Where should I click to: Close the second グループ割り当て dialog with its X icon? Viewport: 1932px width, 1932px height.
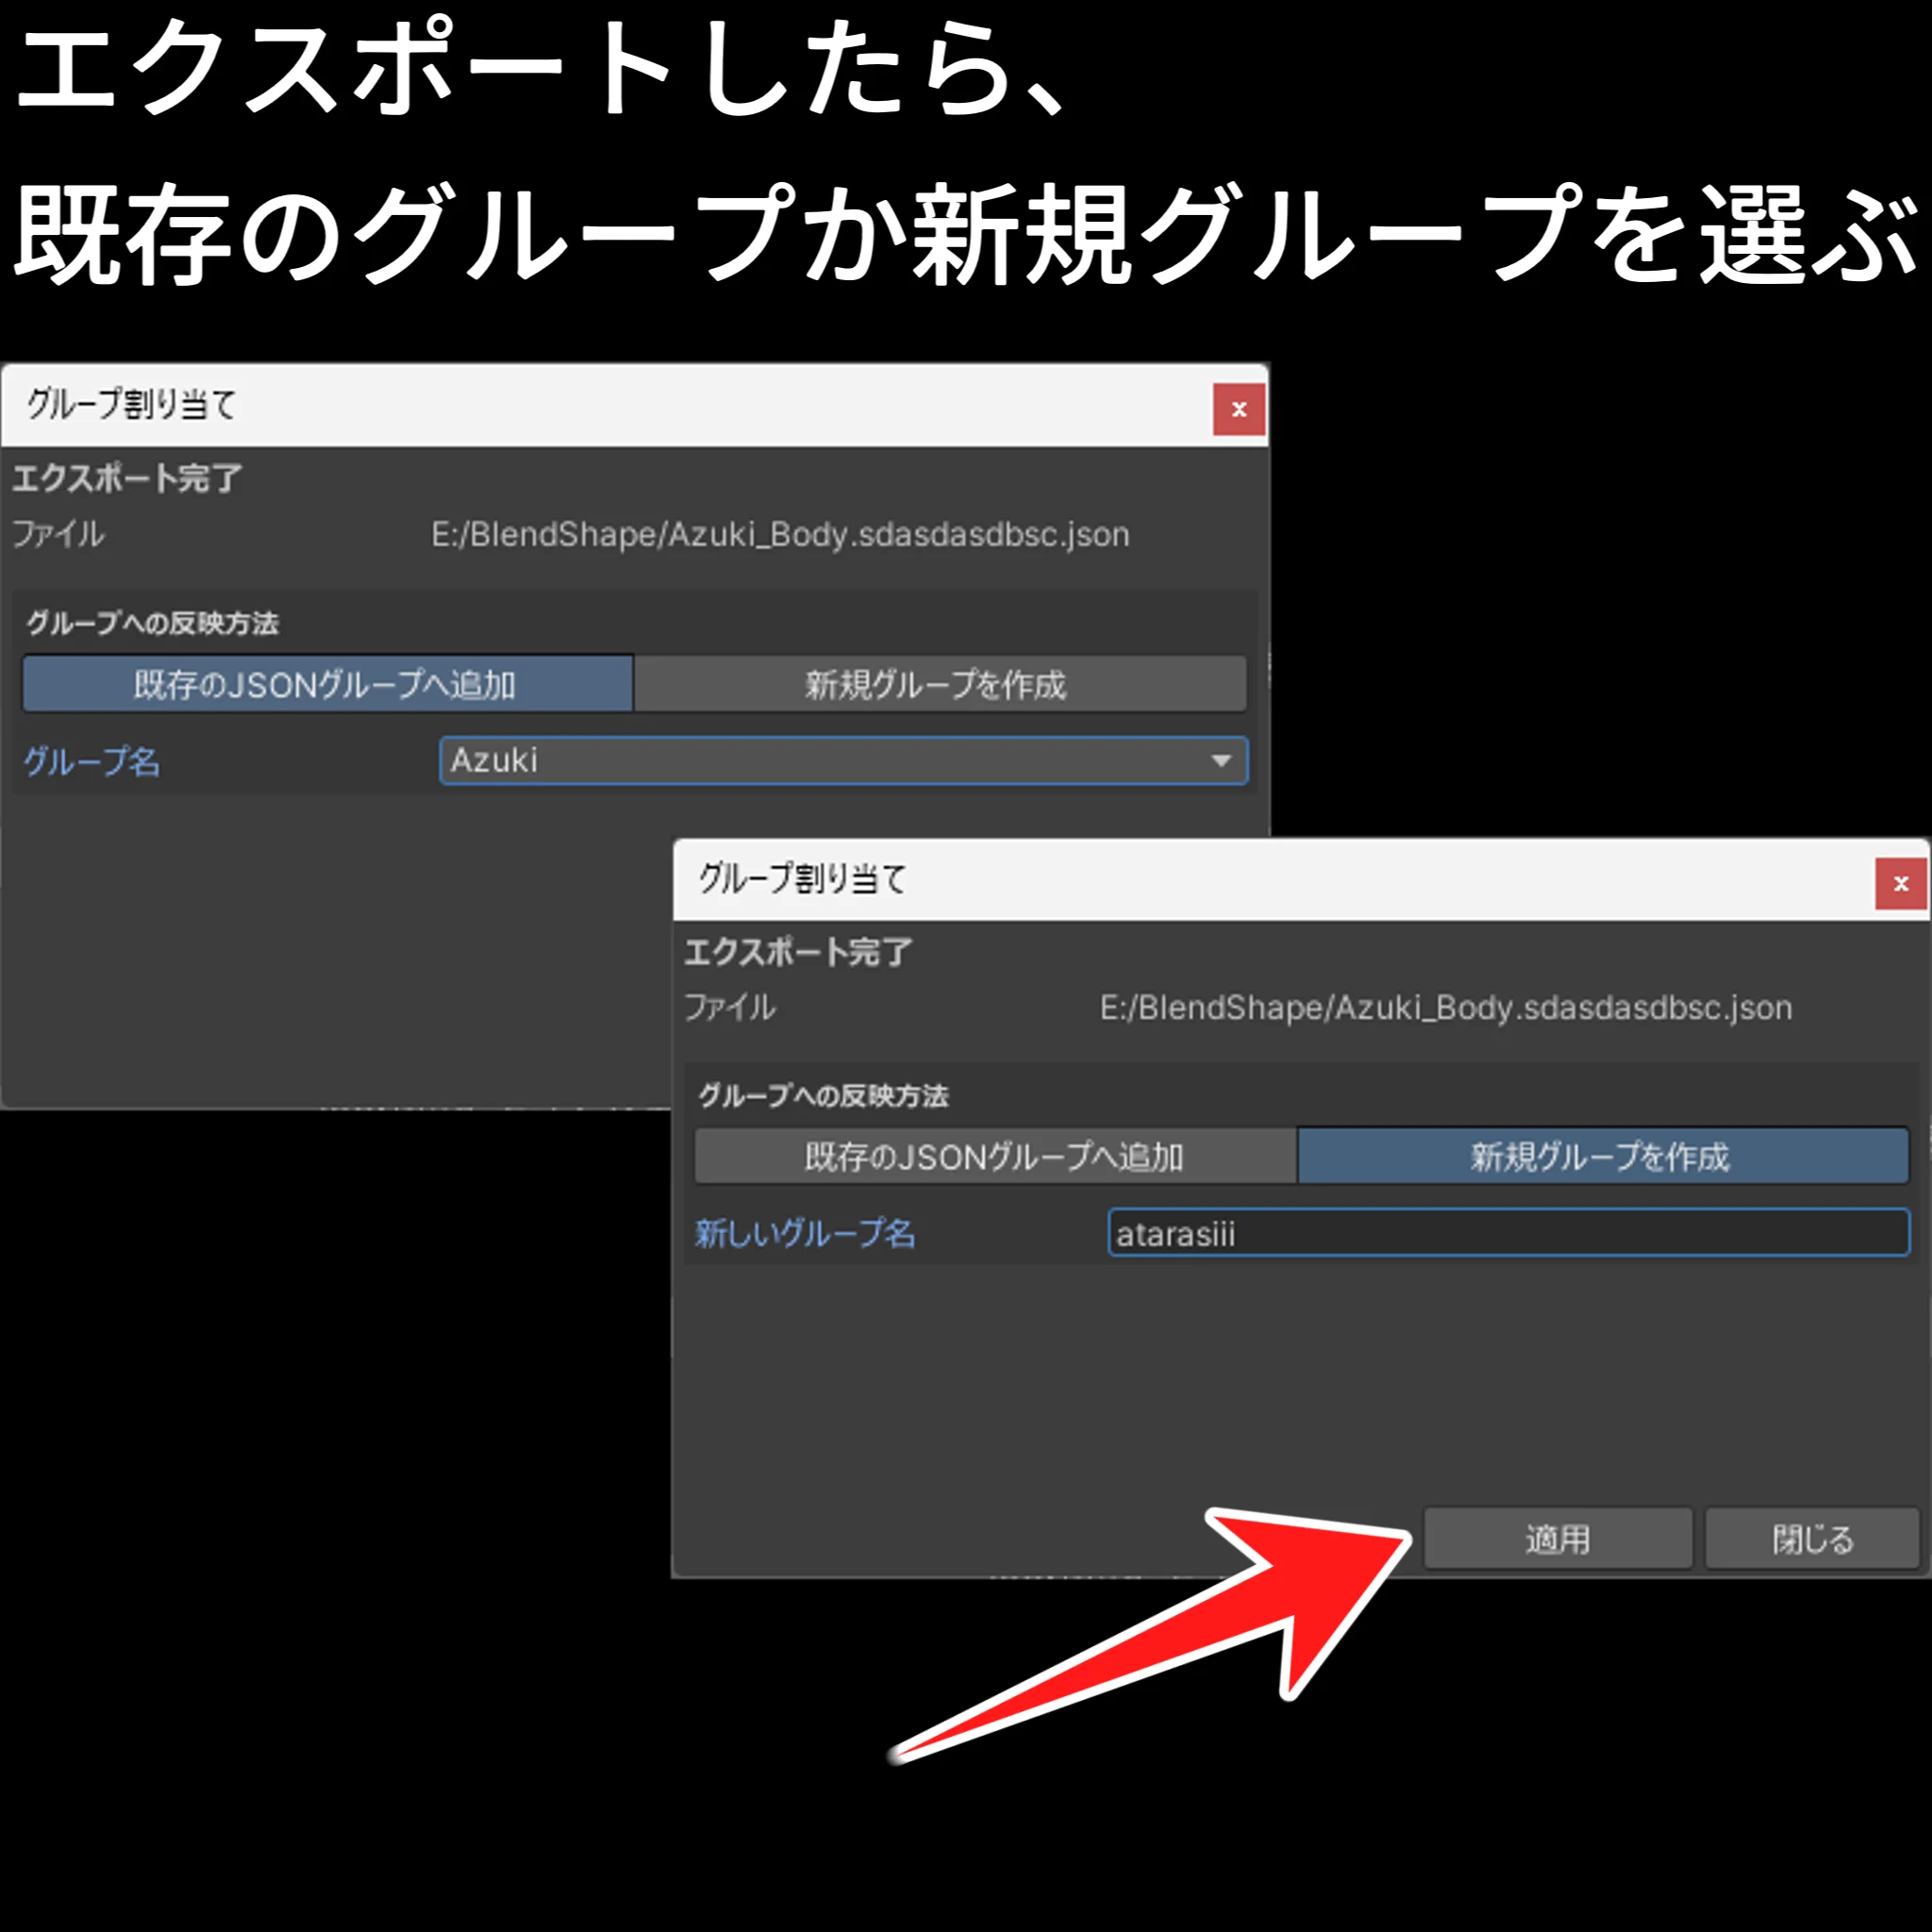tap(1899, 884)
